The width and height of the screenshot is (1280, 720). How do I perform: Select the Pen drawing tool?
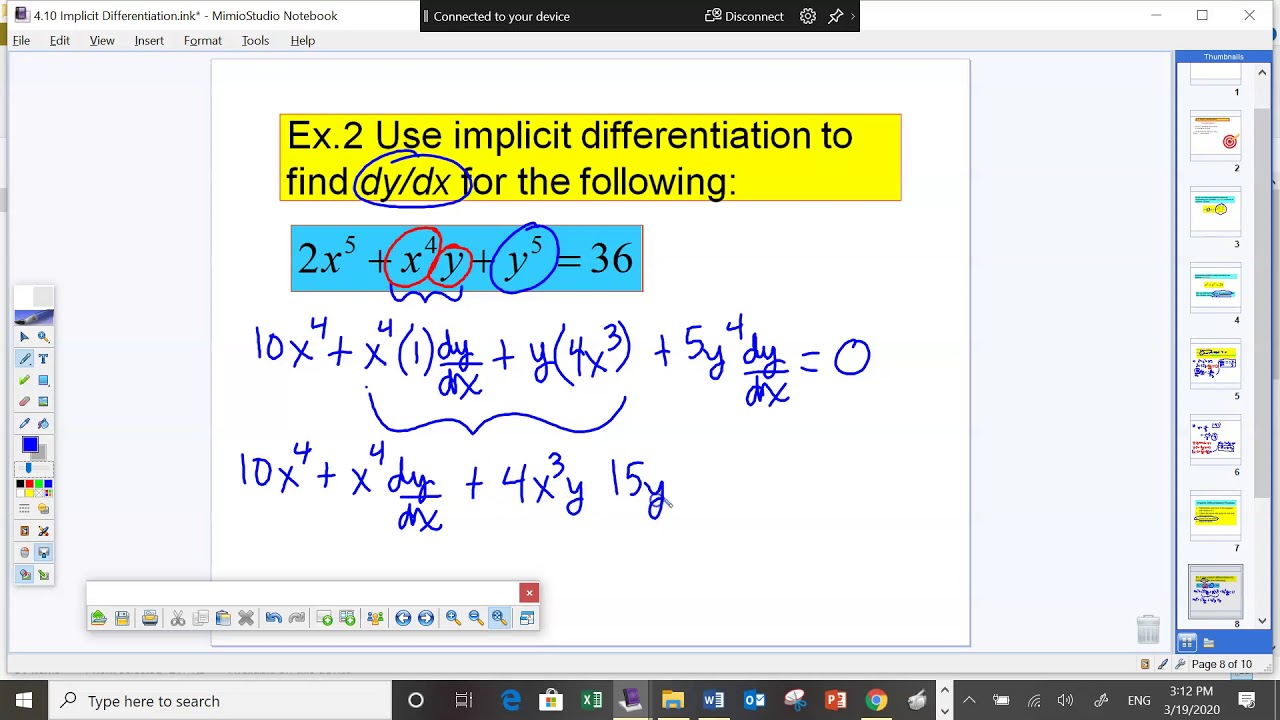click(x=25, y=359)
